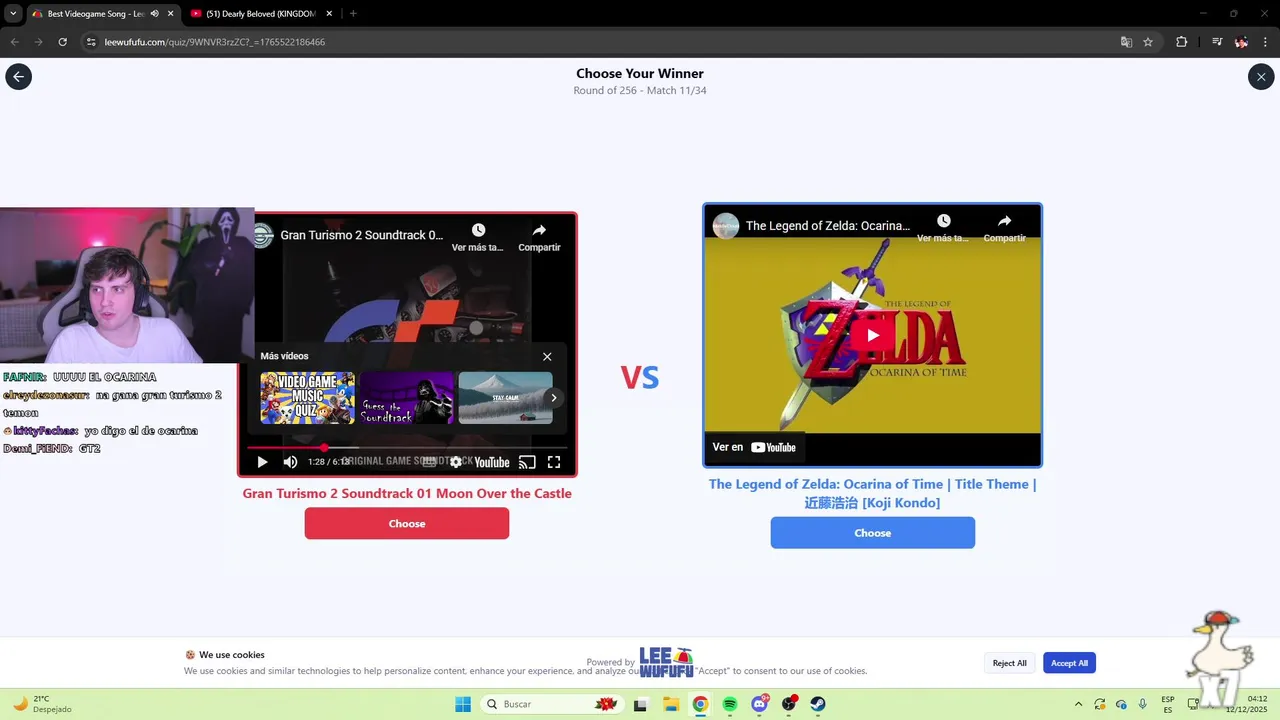The width and height of the screenshot is (1280, 720).
Task: Reject all cookies
Action: coord(1009,663)
